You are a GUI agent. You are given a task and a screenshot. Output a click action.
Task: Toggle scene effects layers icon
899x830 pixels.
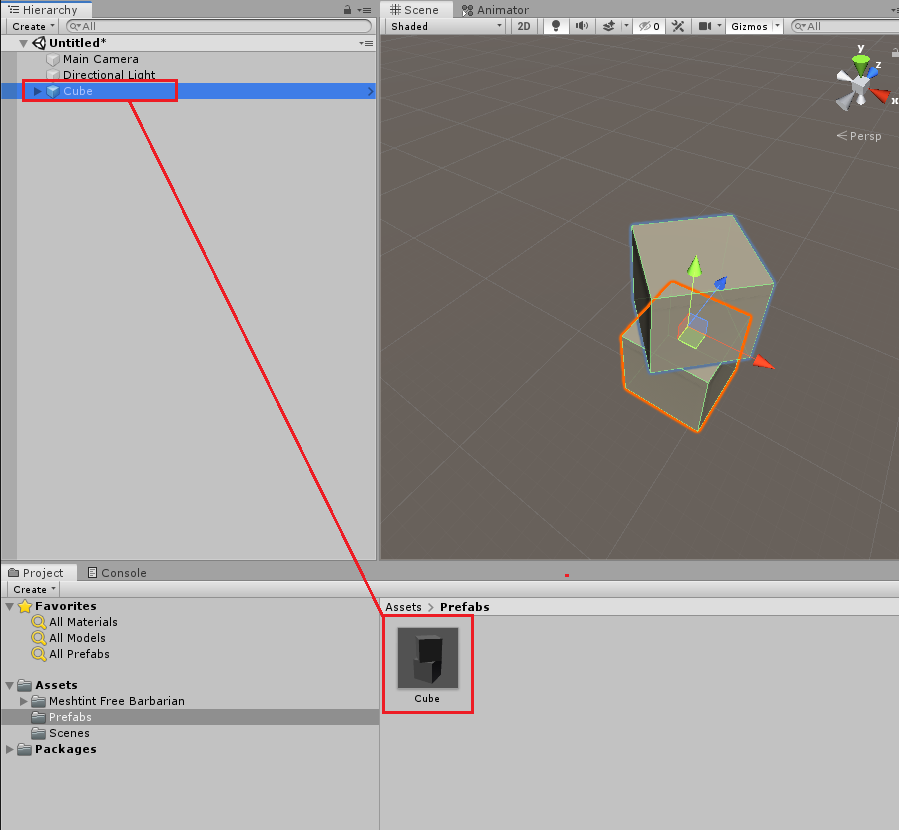coord(608,26)
